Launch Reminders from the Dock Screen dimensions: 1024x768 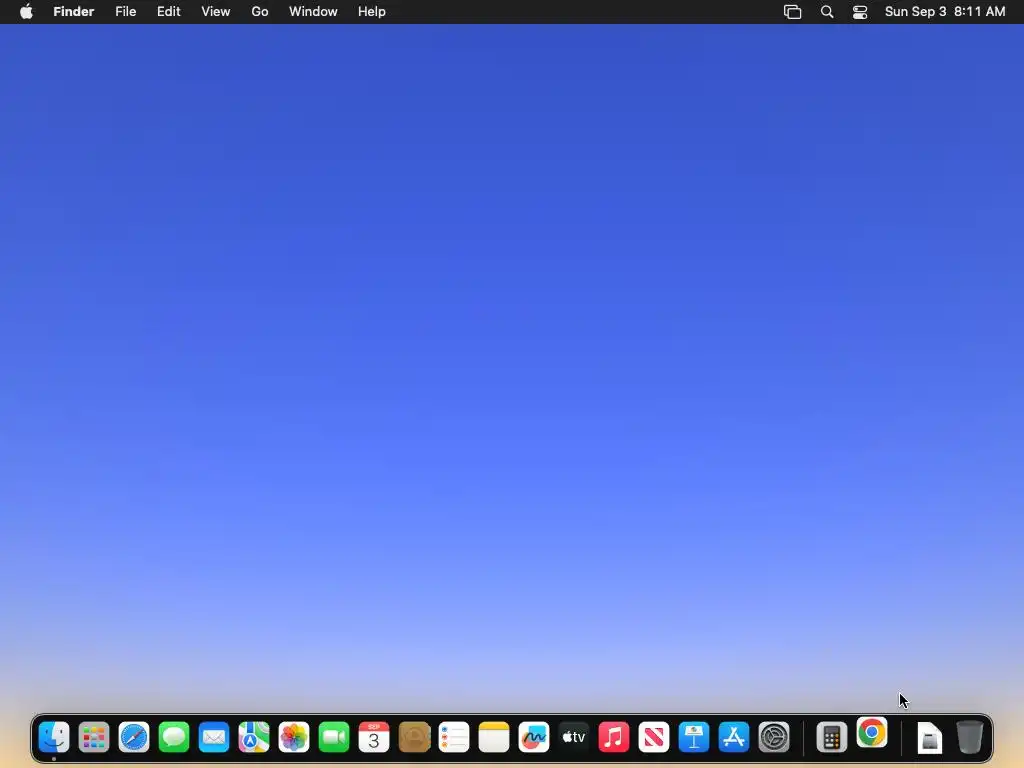454,738
